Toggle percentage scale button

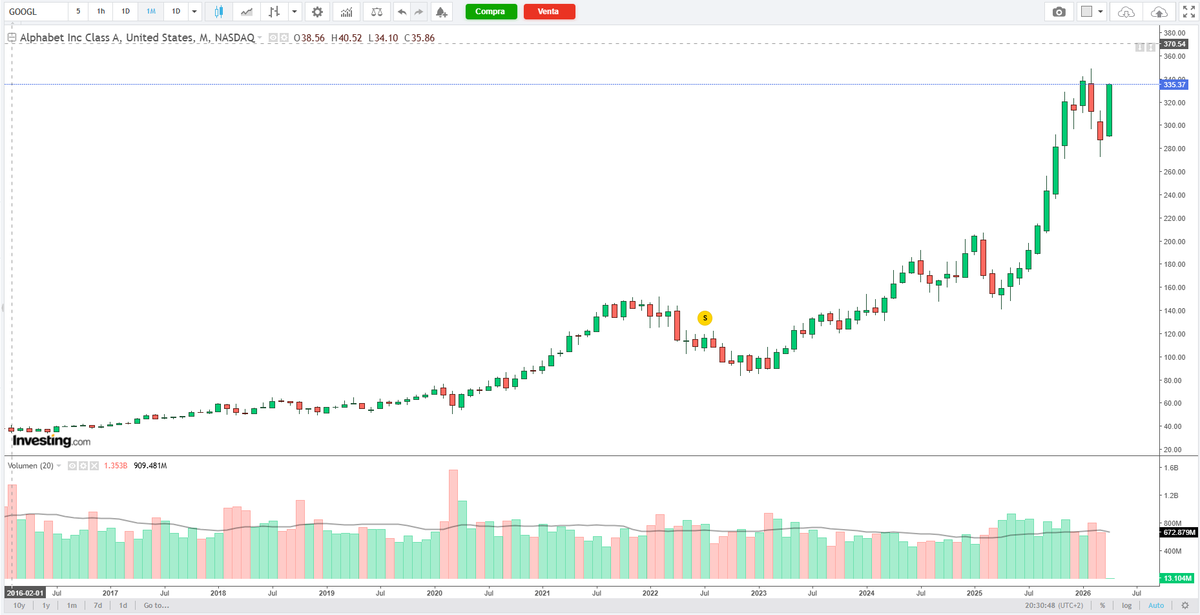1103,605
